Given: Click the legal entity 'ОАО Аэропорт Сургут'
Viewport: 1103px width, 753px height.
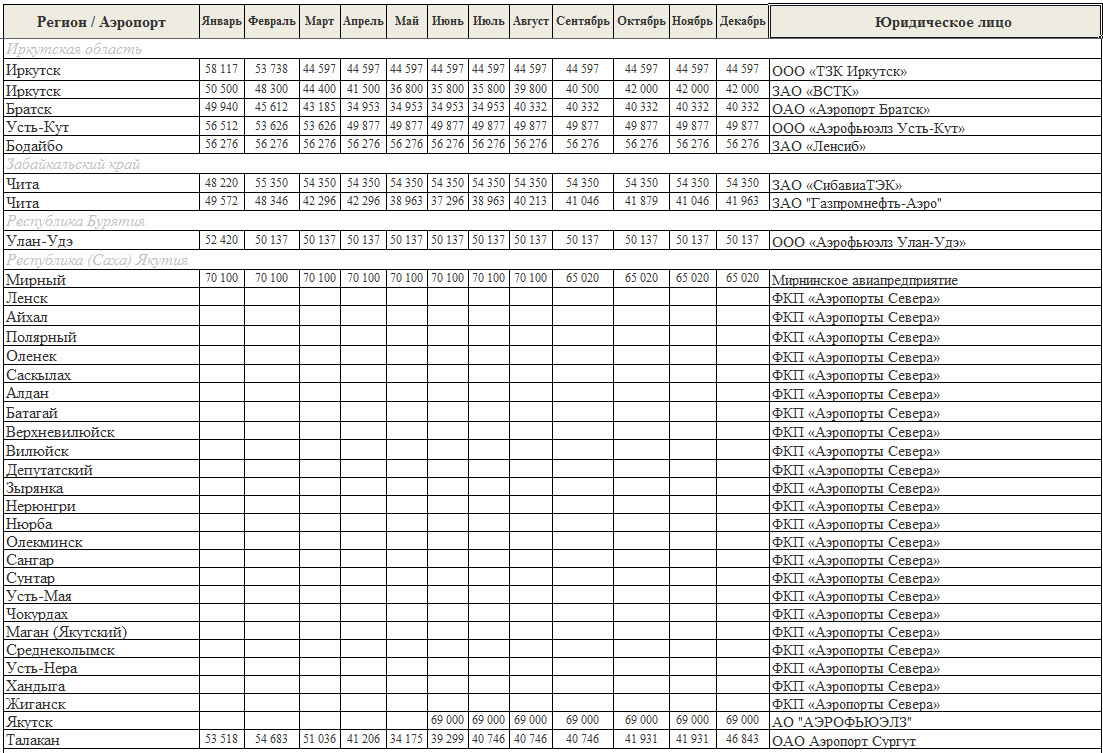Looking at the screenshot, I should (x=844, y=741).
